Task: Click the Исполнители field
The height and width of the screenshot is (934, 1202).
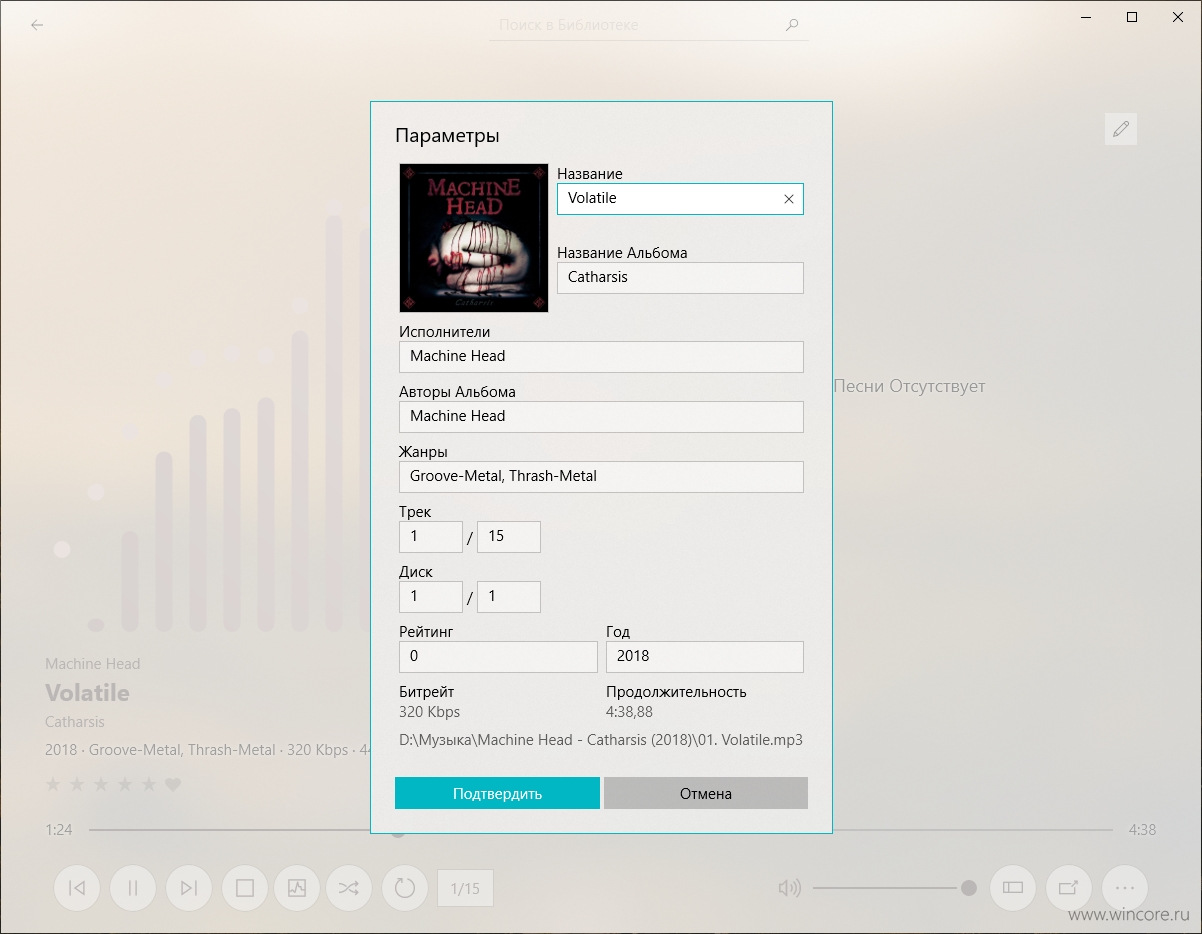Action: tap(601, 357)
